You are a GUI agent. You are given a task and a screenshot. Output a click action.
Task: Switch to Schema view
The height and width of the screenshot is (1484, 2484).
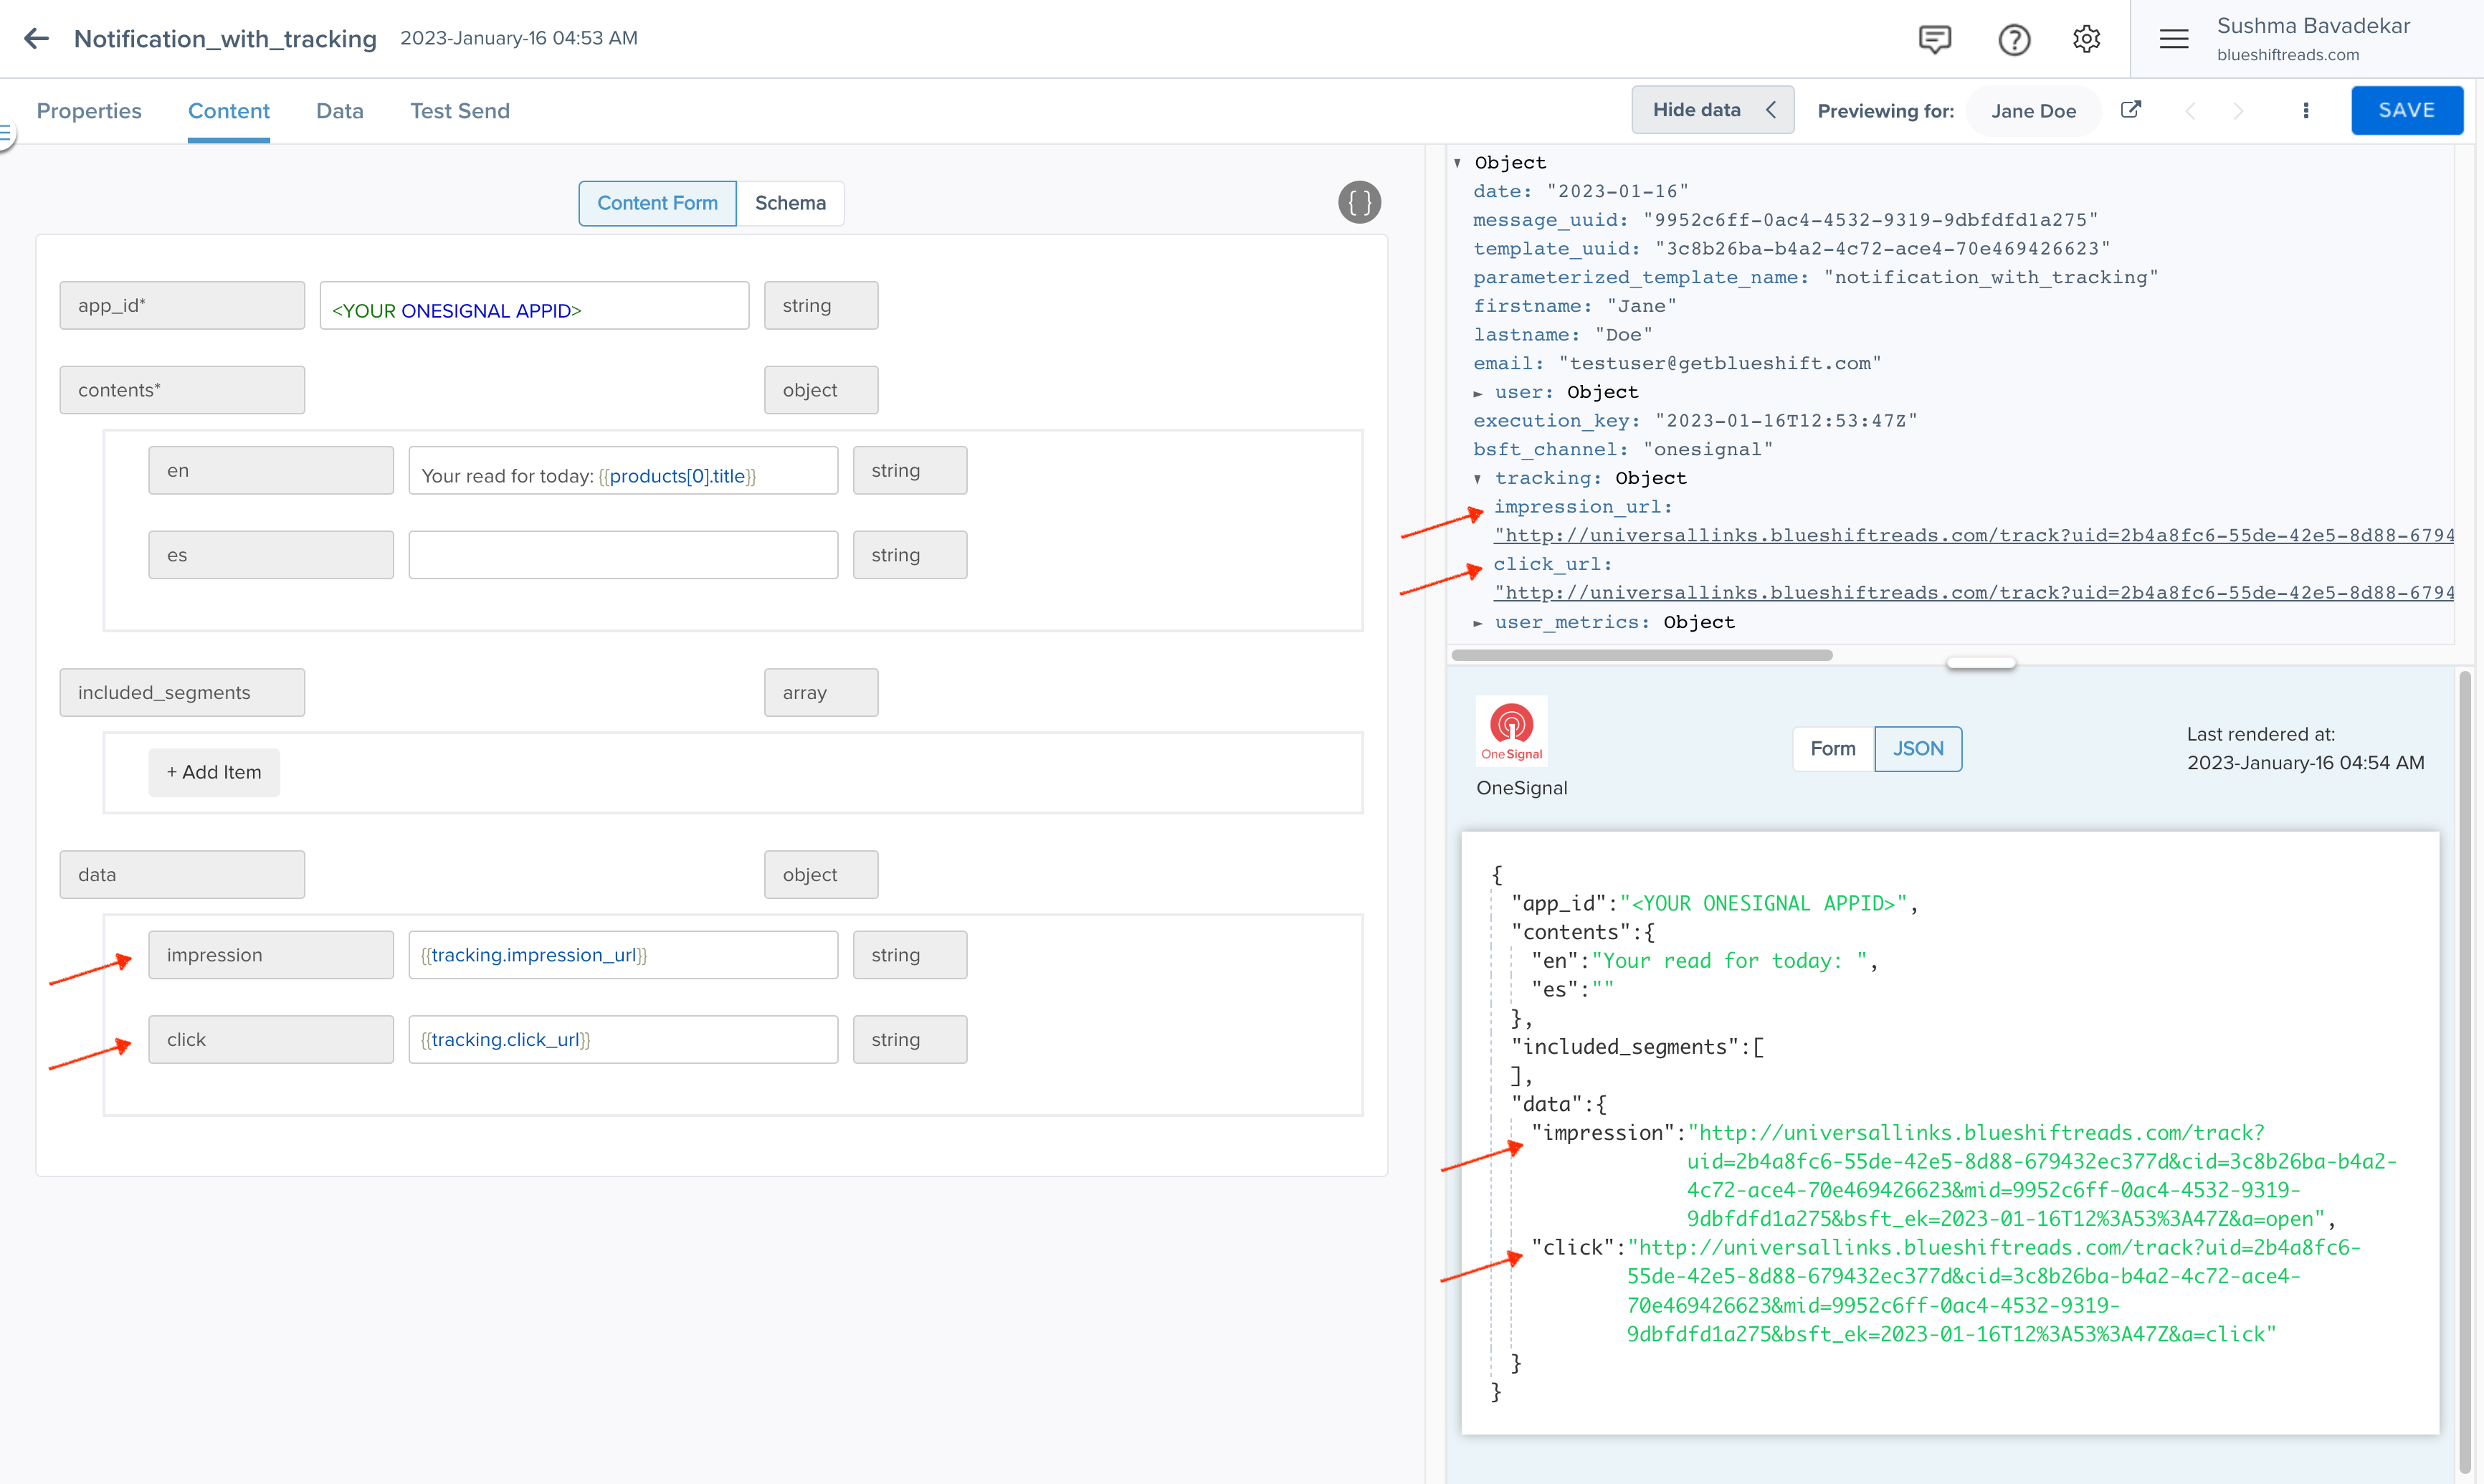click(x=790, y=203)
